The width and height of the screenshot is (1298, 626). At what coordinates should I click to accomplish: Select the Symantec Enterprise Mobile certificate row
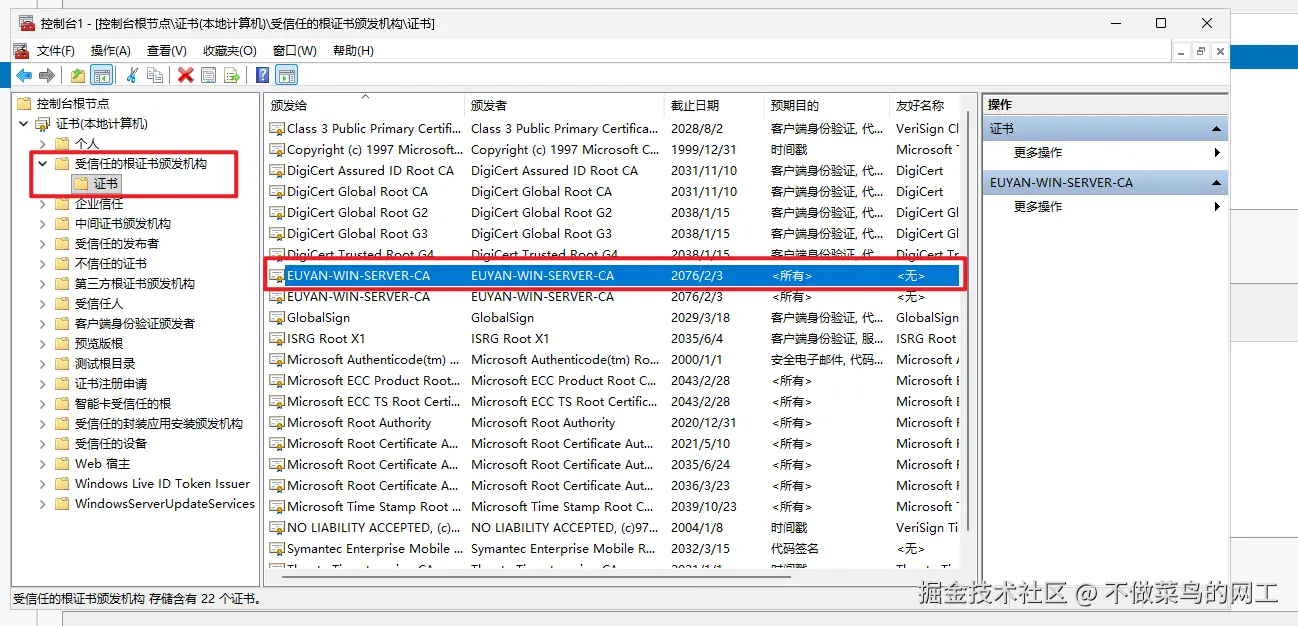coord(613,549)
